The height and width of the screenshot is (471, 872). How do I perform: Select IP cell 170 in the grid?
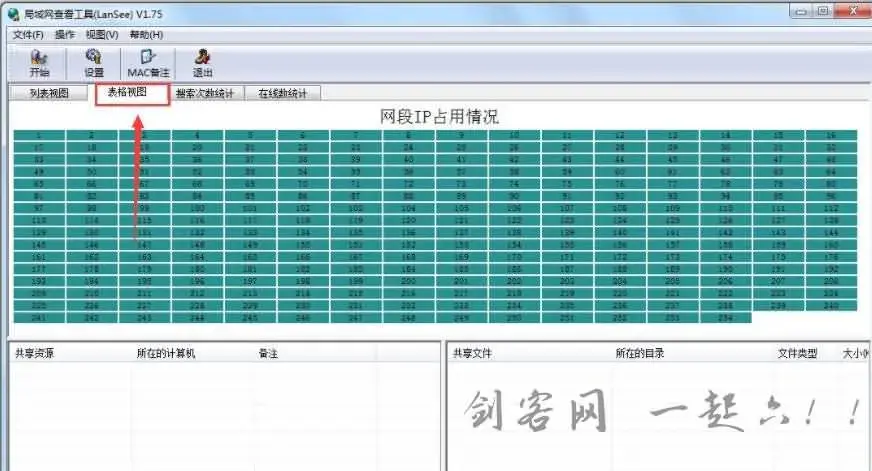(514, 257)
